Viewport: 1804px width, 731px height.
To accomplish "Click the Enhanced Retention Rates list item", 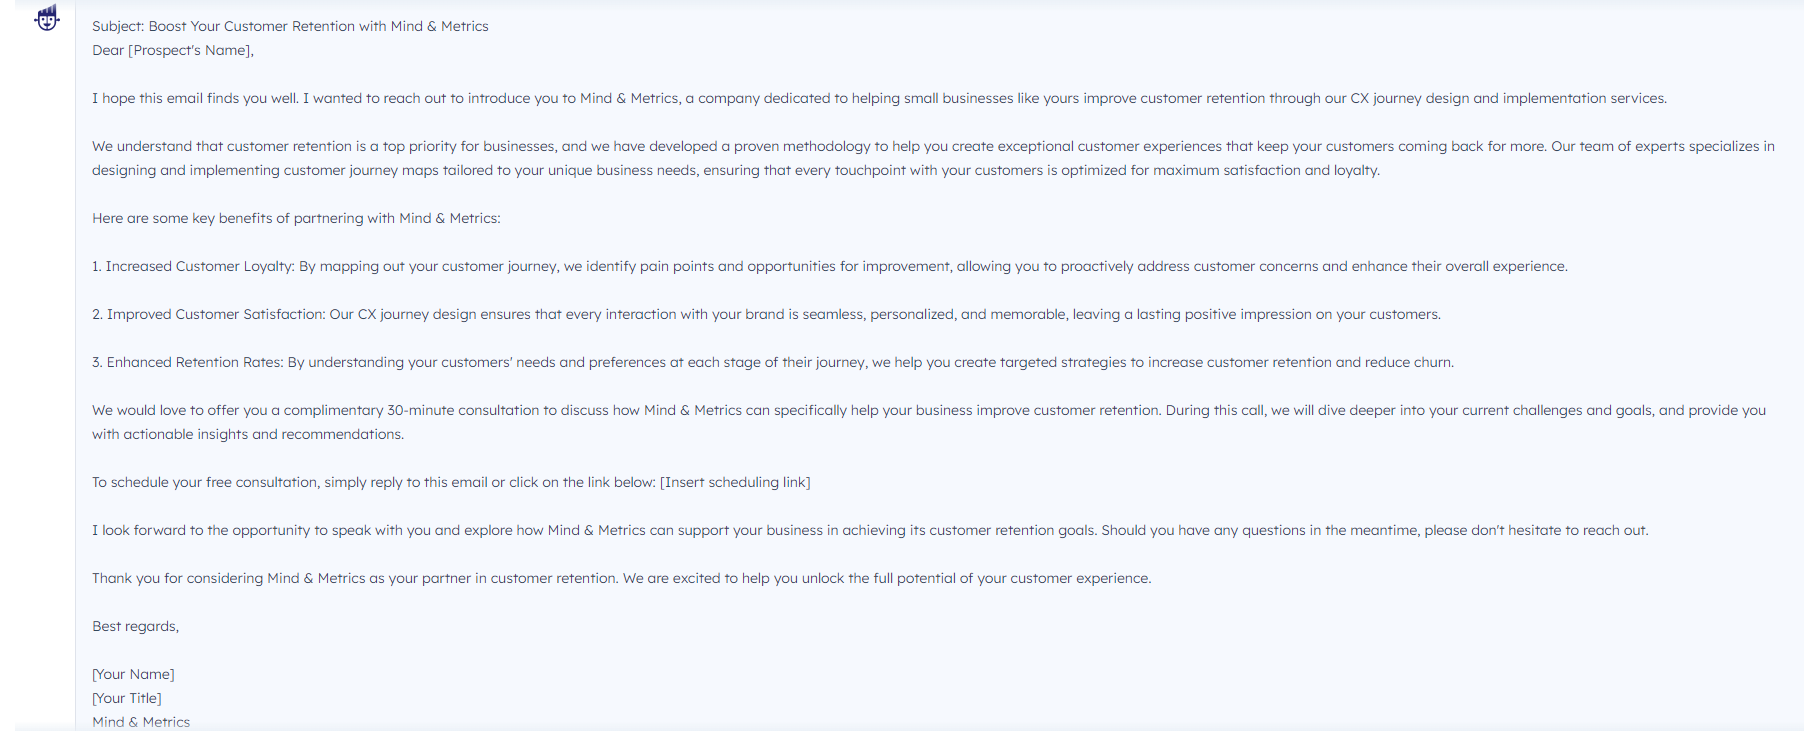I will (x=773, y=362).
